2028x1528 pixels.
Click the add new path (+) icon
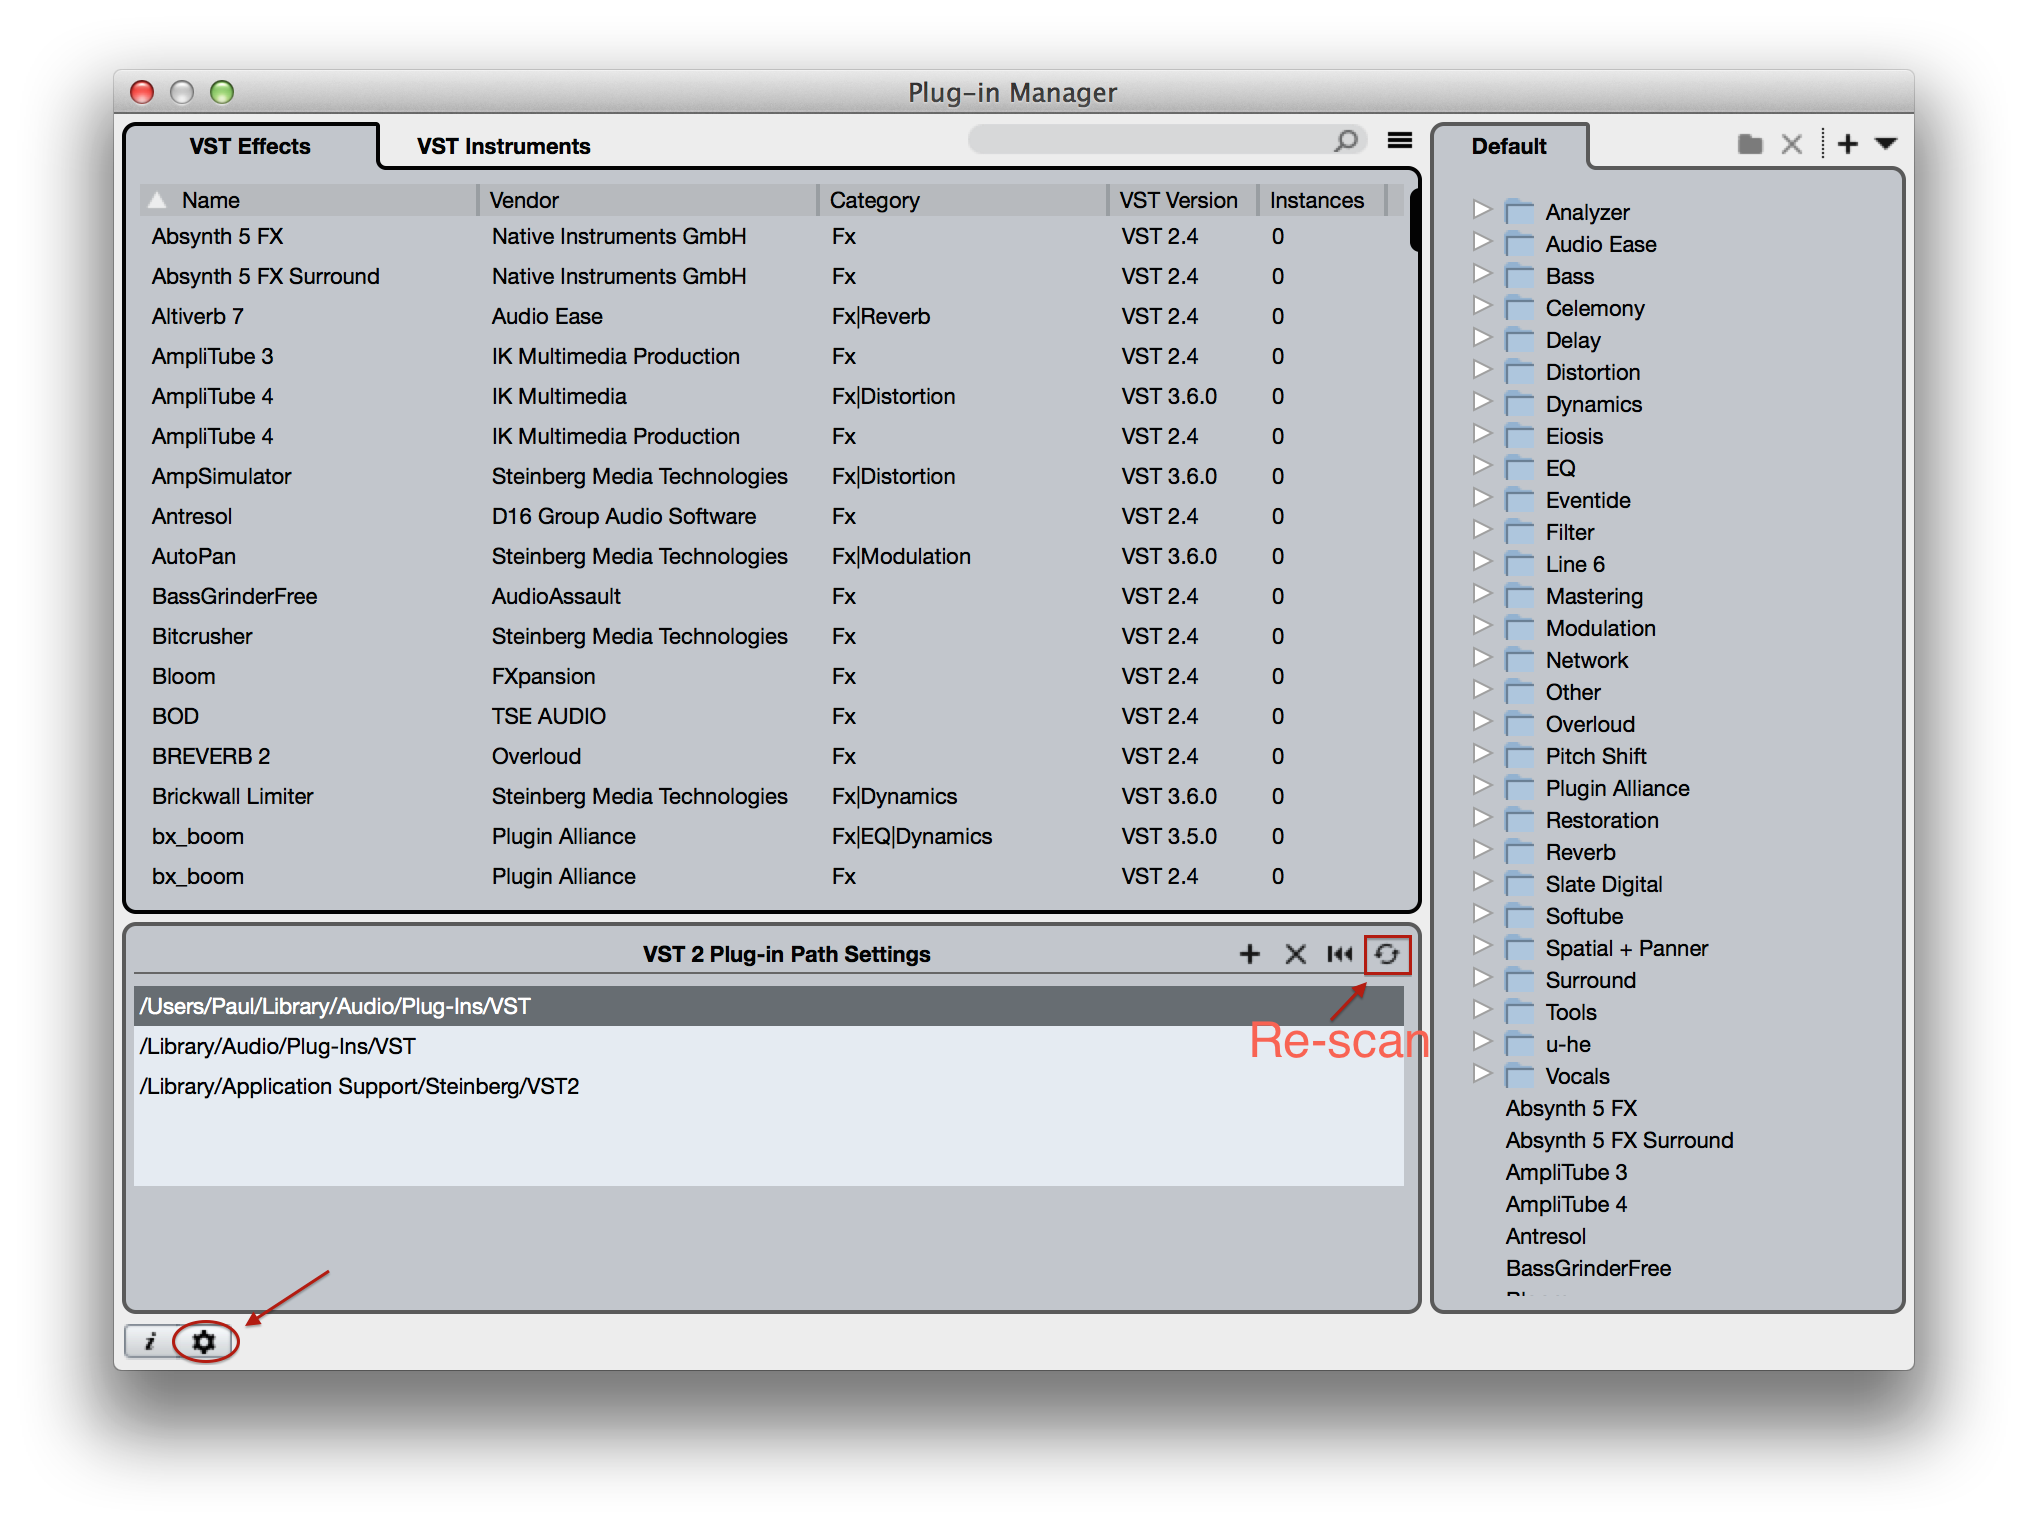[x=1248, y=955]
